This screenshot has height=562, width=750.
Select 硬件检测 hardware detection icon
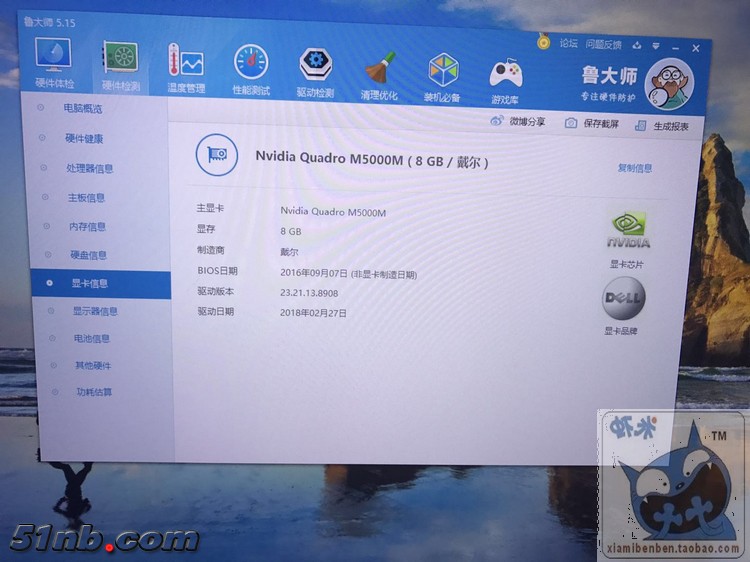click(x=121, y=66)
